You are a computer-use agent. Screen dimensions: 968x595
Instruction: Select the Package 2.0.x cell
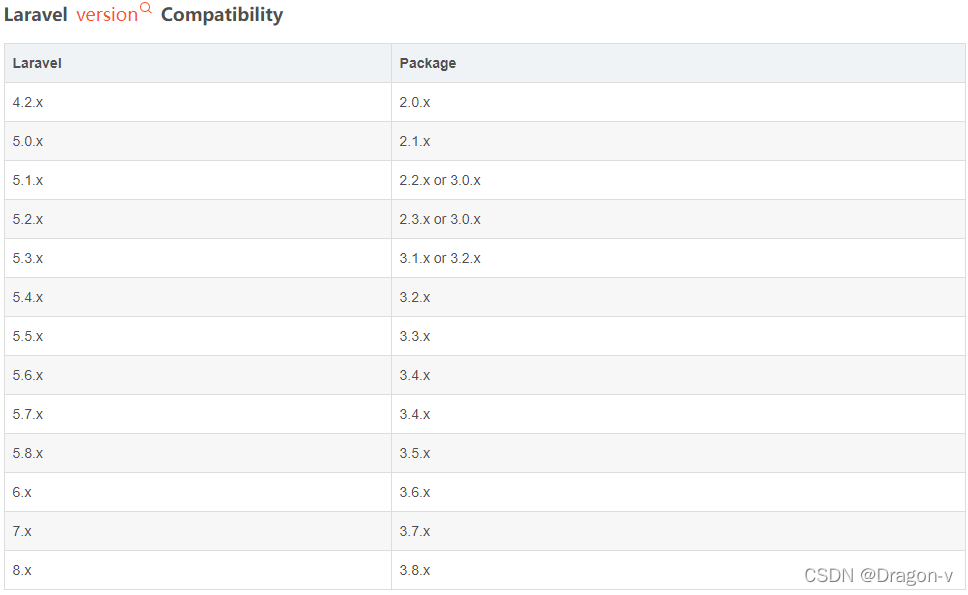point(415,102)
